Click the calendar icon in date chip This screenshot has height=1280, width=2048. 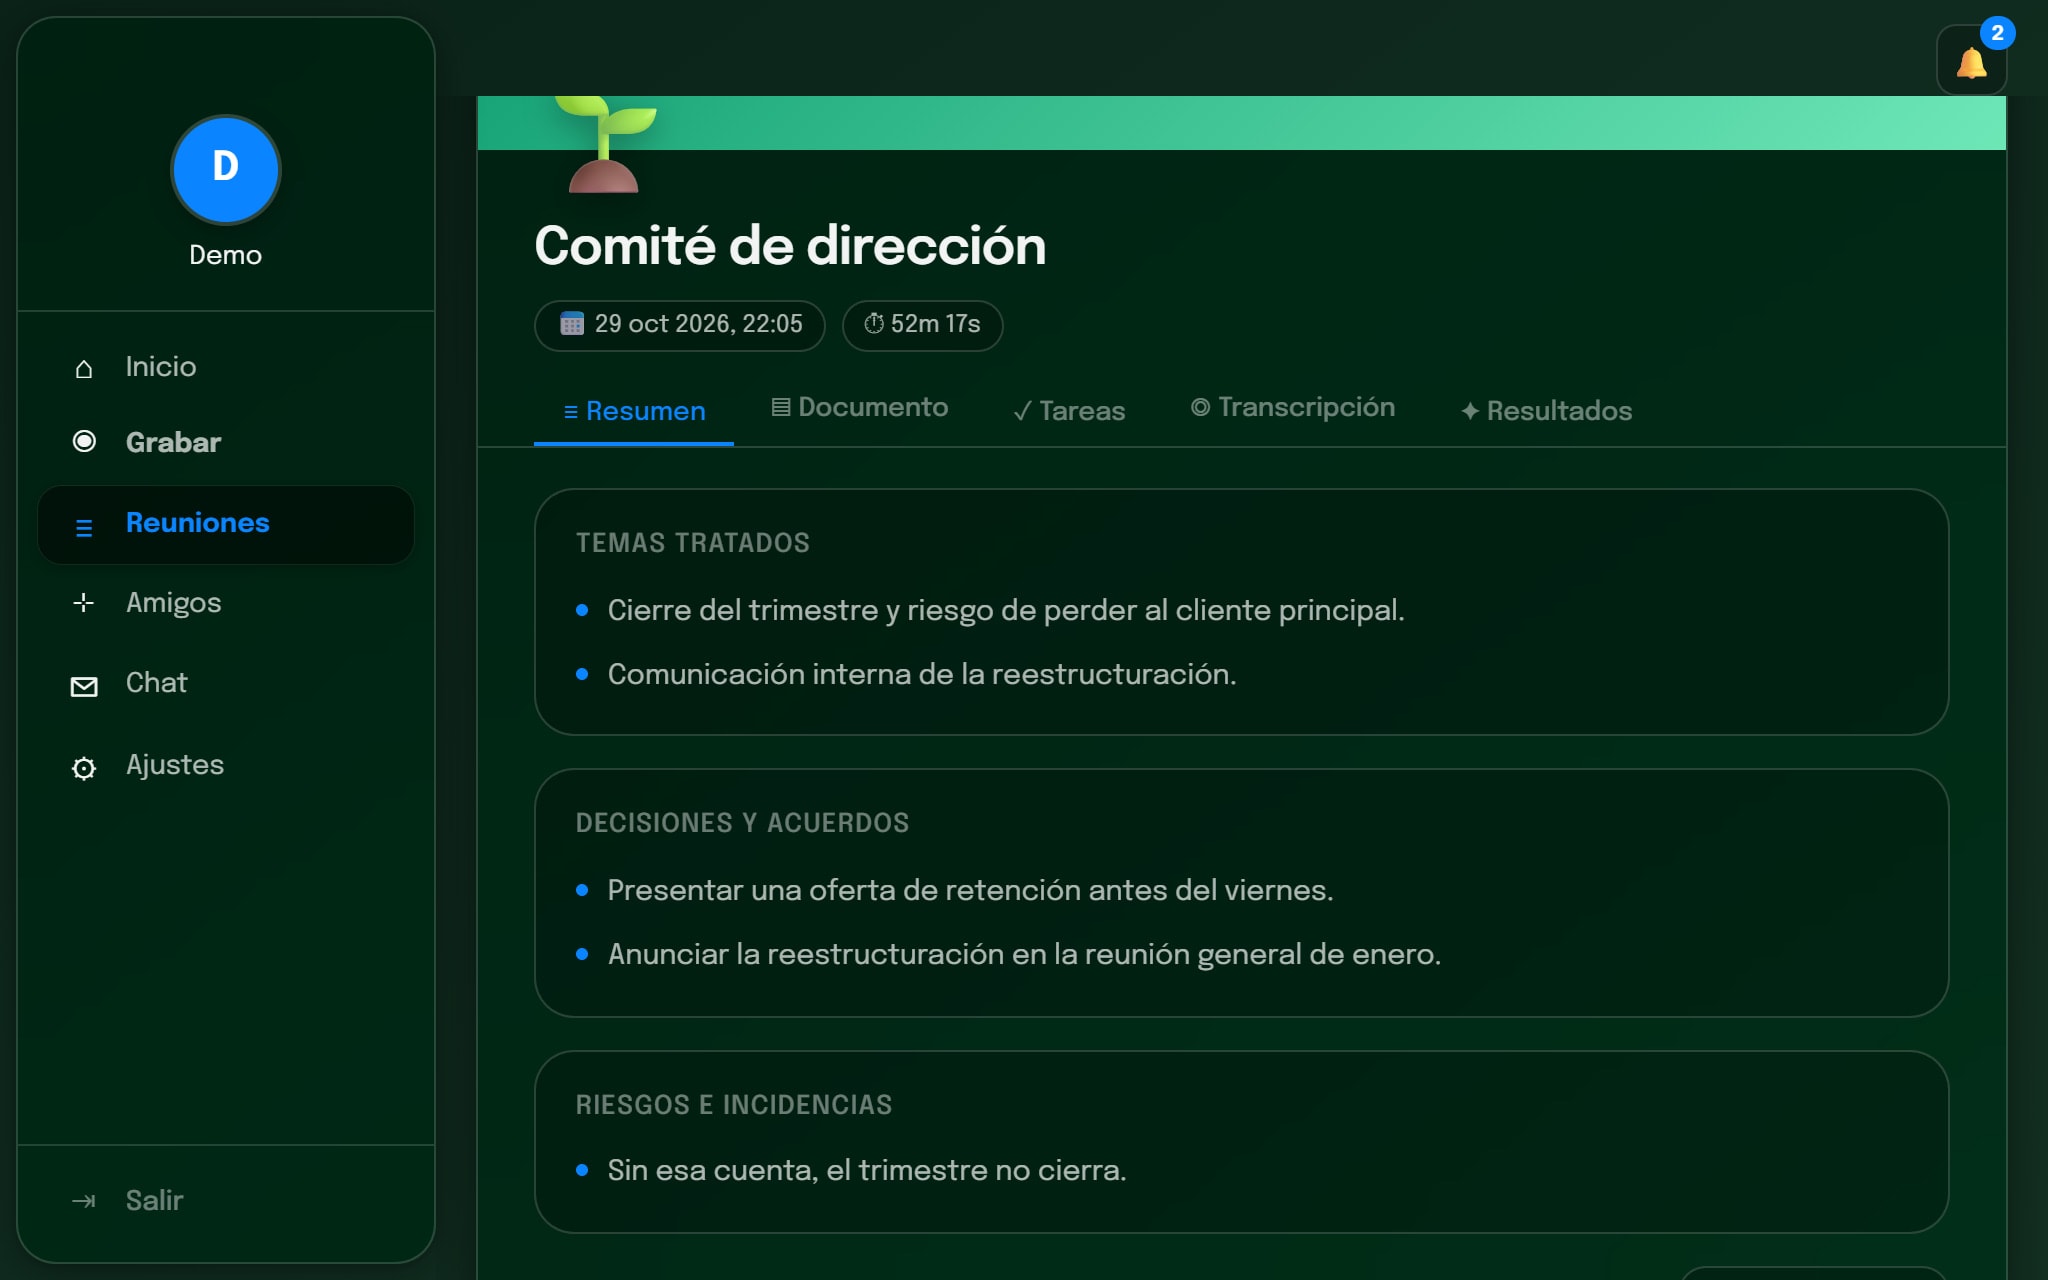pyautogui.click(x=572, y=324)
